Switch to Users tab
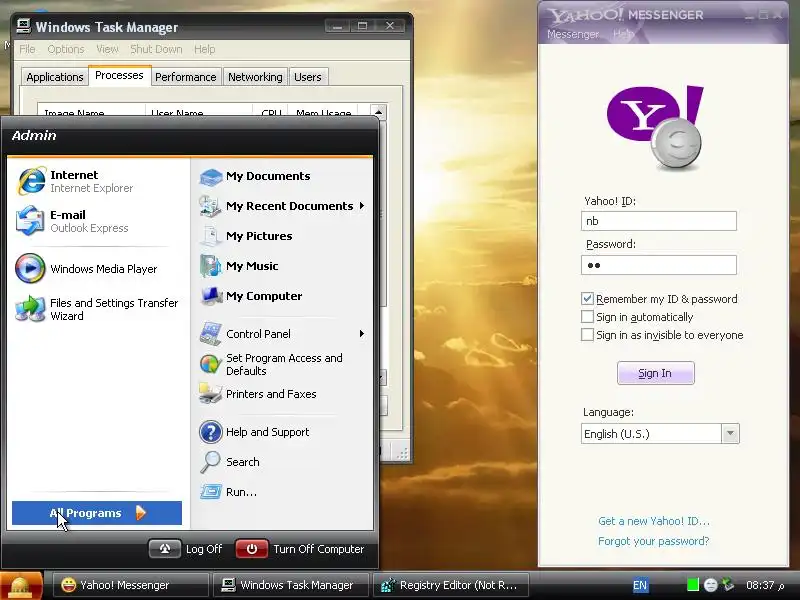Image resolution: width=800 pixels, height=600 pixels. coord(308,77)
